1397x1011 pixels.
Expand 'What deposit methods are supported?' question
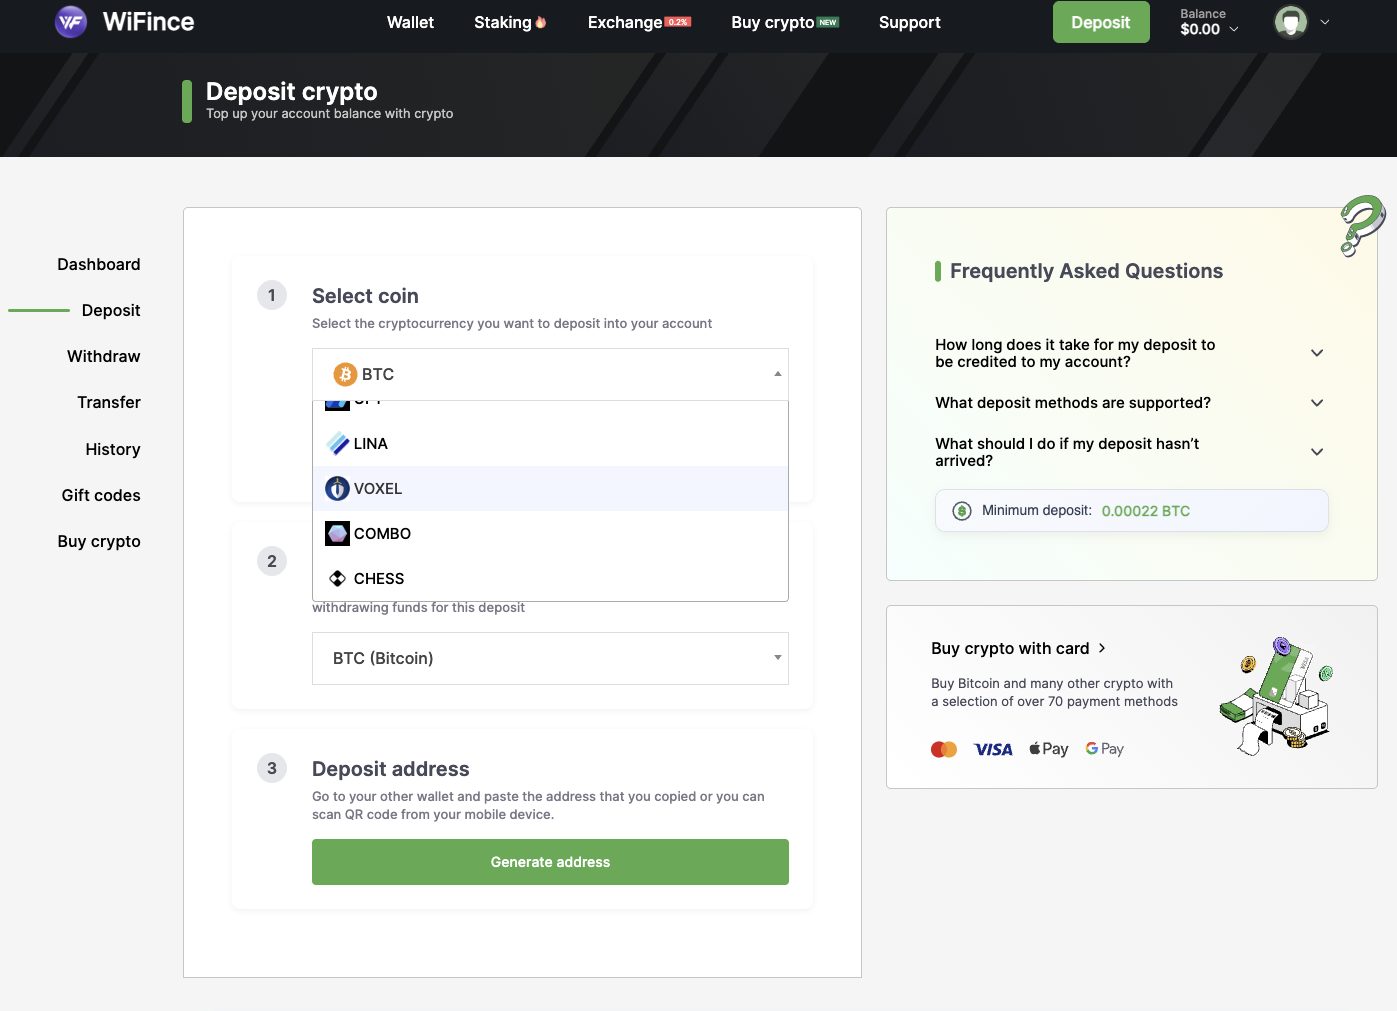coord(1317,403)
